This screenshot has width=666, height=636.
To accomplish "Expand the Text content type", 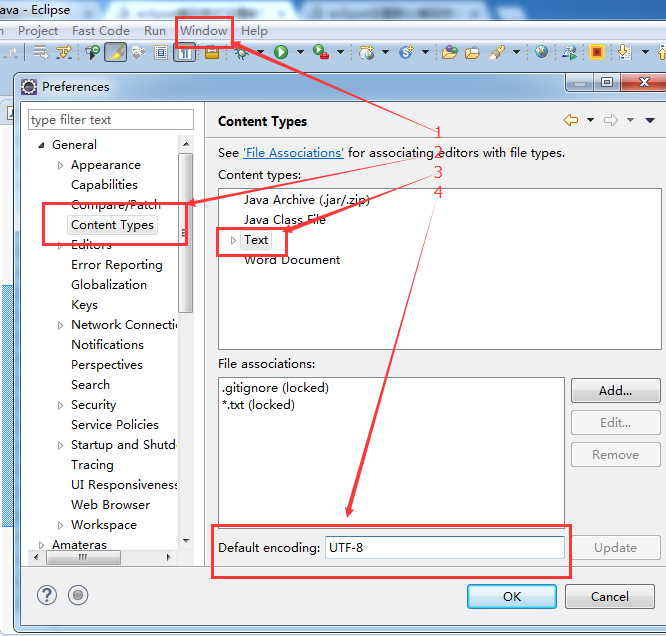I will pyautogui.click(x=233, y=240).
